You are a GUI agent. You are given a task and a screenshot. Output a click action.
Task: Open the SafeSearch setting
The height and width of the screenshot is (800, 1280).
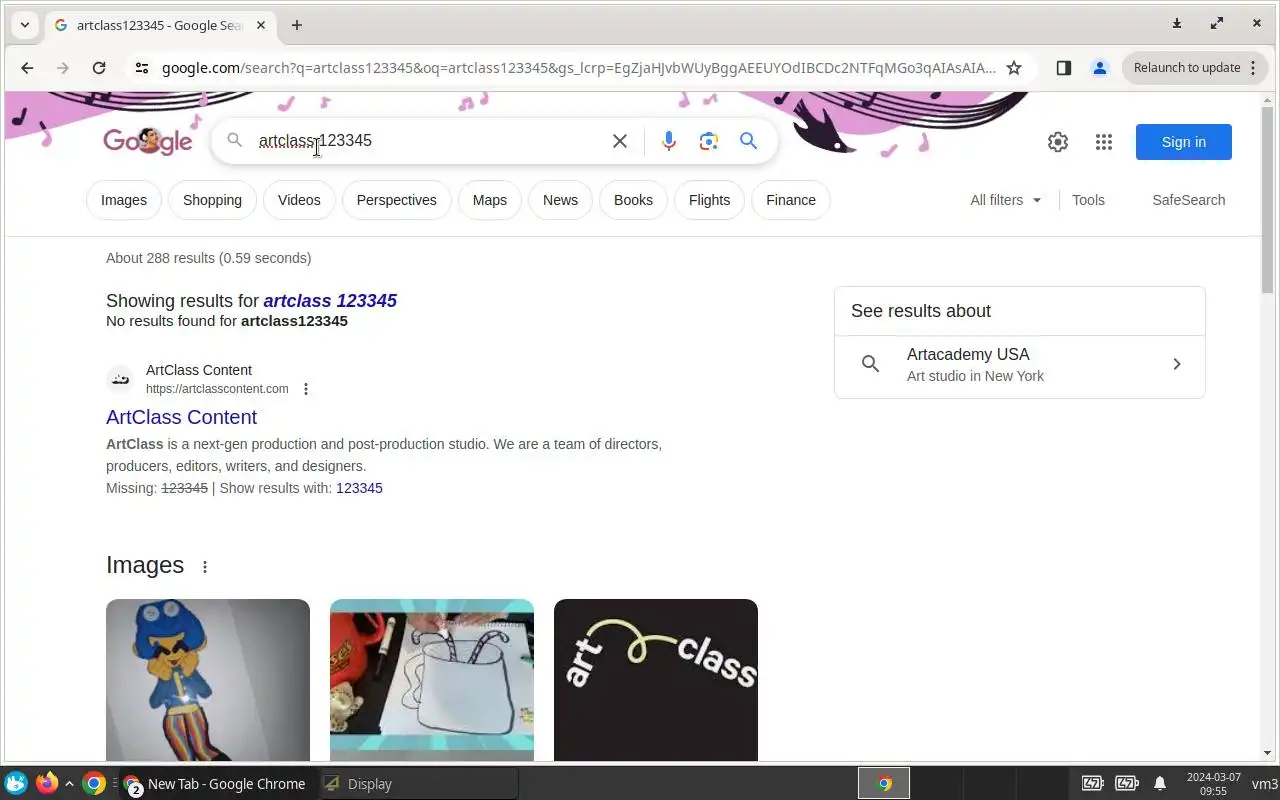1188,200
